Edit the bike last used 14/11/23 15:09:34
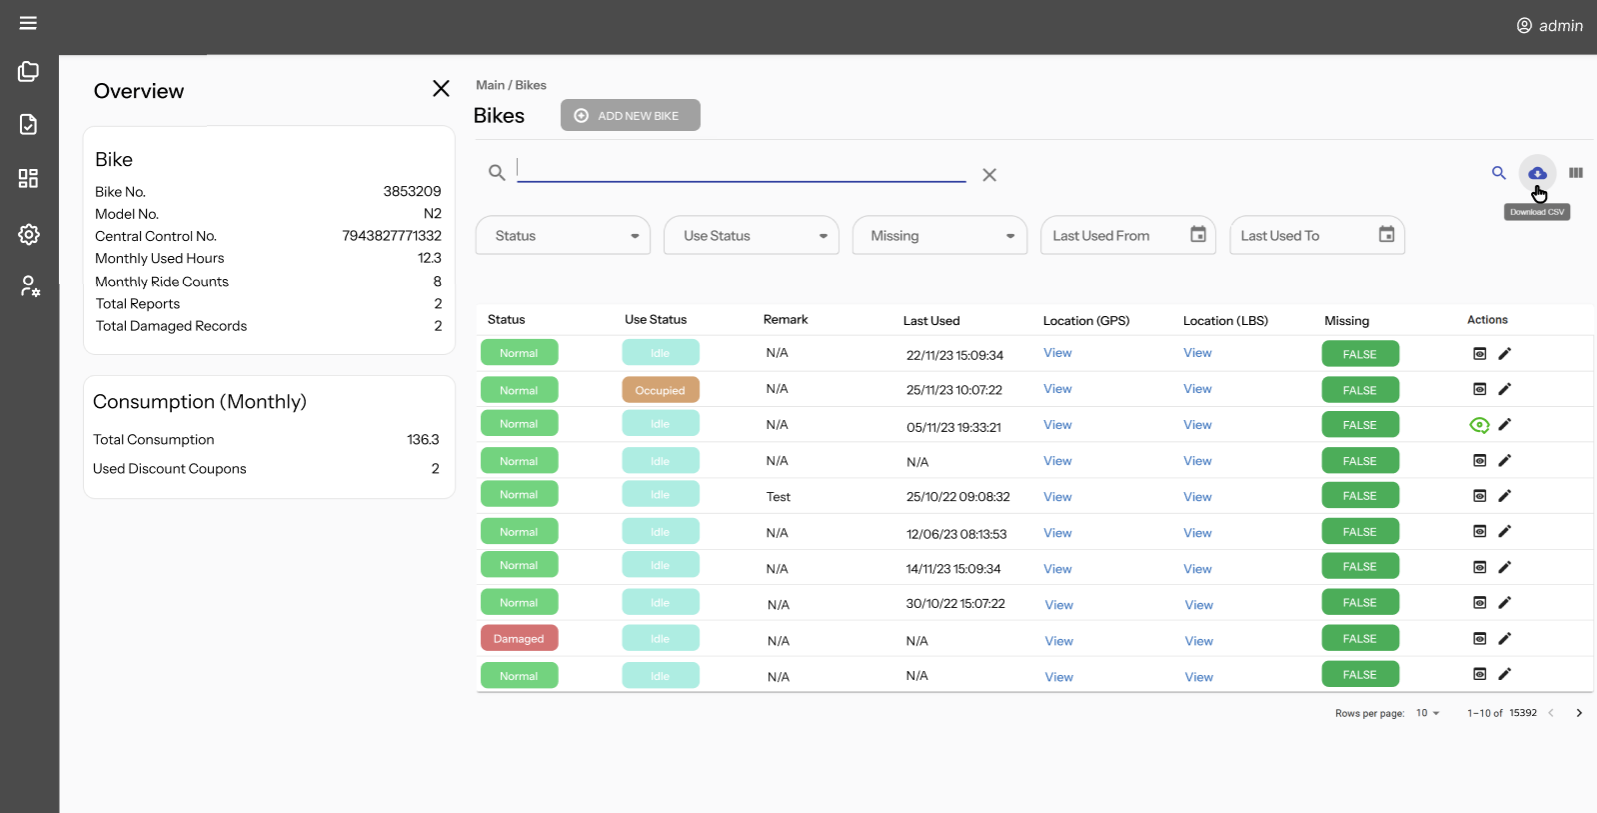1597x813 pixels. point(1505,567)
